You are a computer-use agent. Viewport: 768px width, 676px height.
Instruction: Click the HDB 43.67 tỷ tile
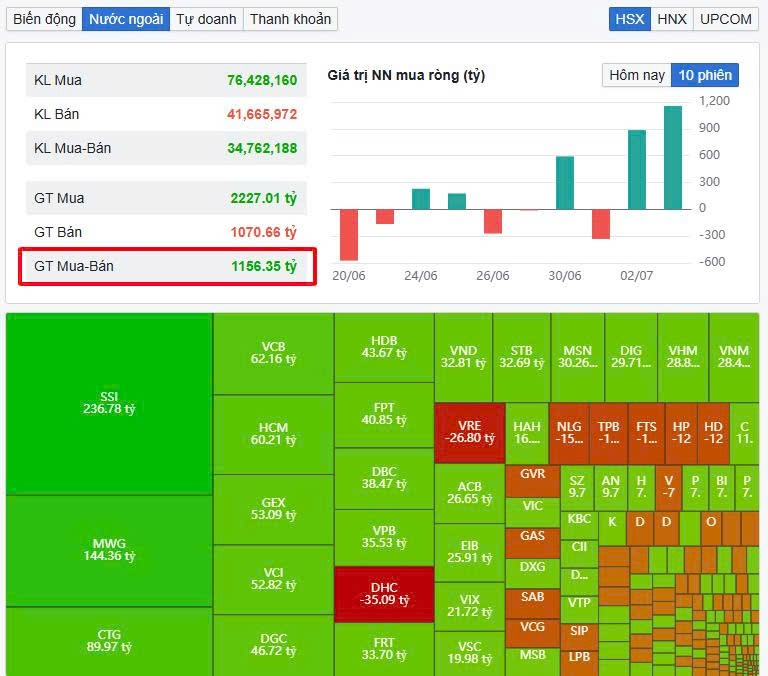tap(384, 347)
